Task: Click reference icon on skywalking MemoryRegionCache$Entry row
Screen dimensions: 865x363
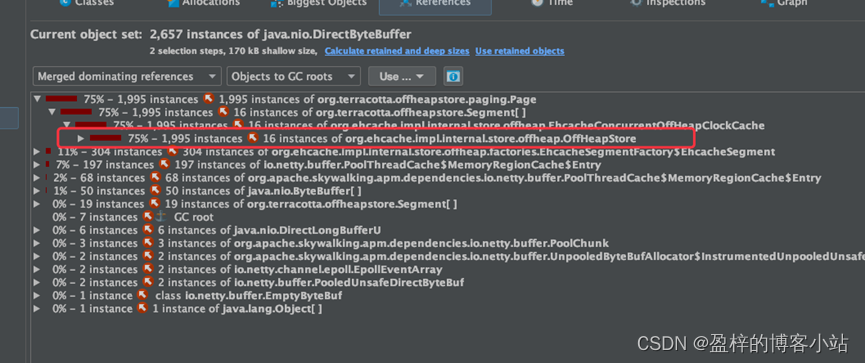Action: tap(155, 178)
